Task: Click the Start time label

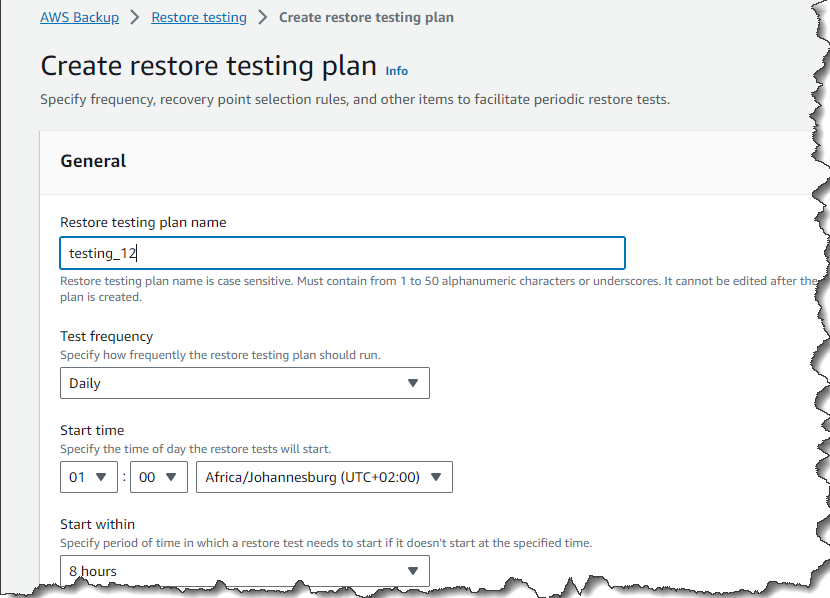Action: pos(92,430)
